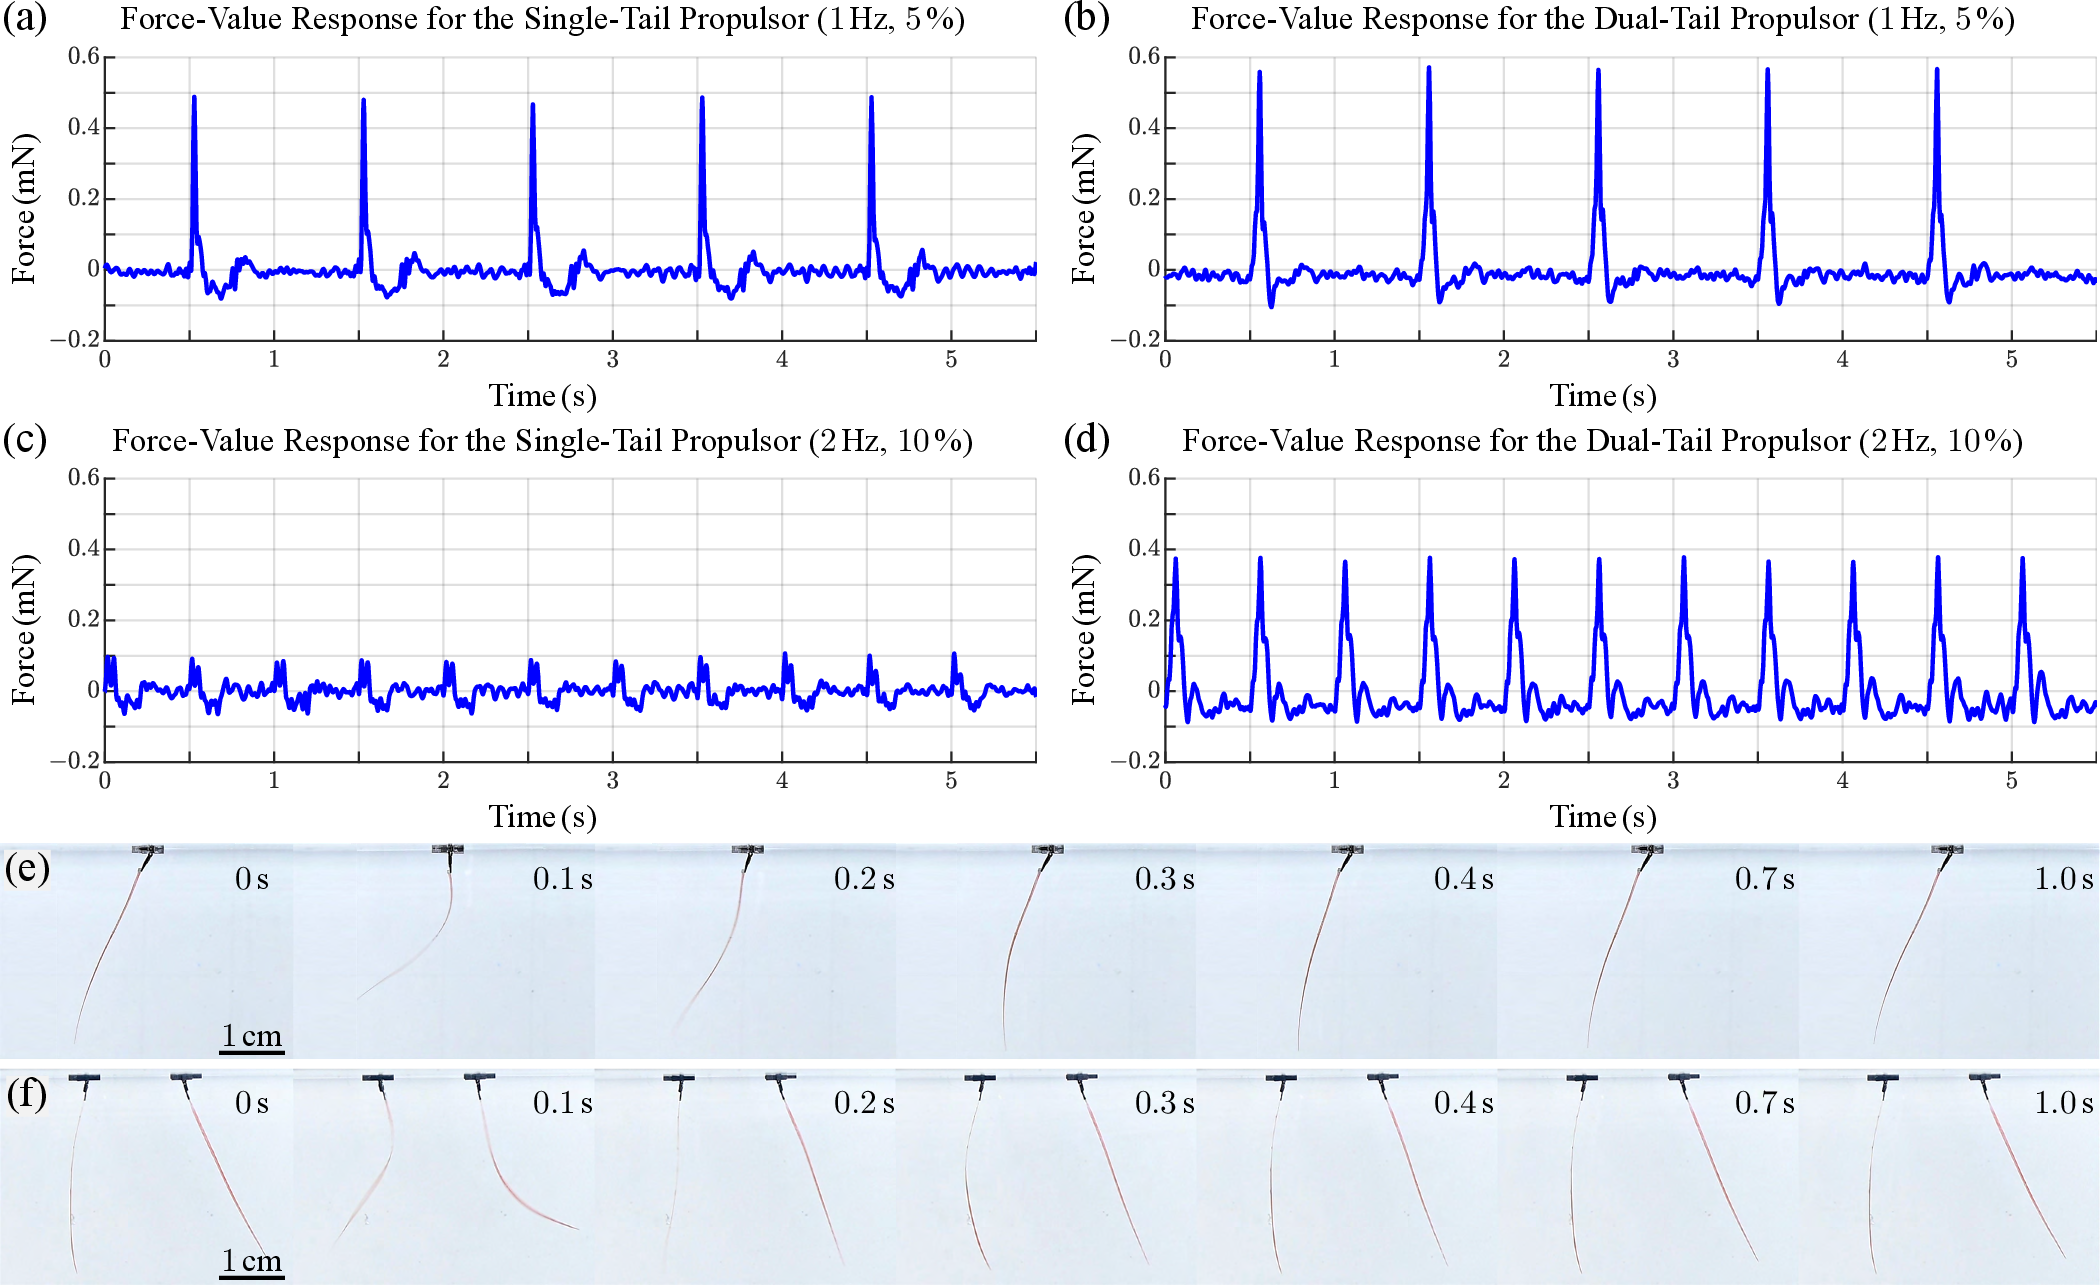Click the last spike peak in top-right plot

(x=1937, y=71)
